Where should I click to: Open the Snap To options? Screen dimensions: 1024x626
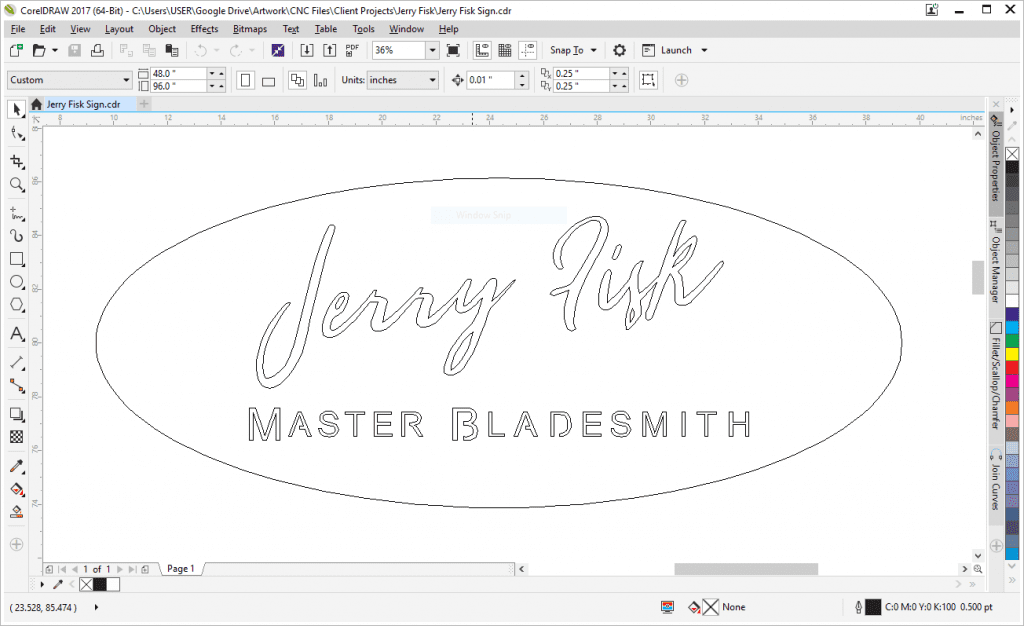coord(573,50)
